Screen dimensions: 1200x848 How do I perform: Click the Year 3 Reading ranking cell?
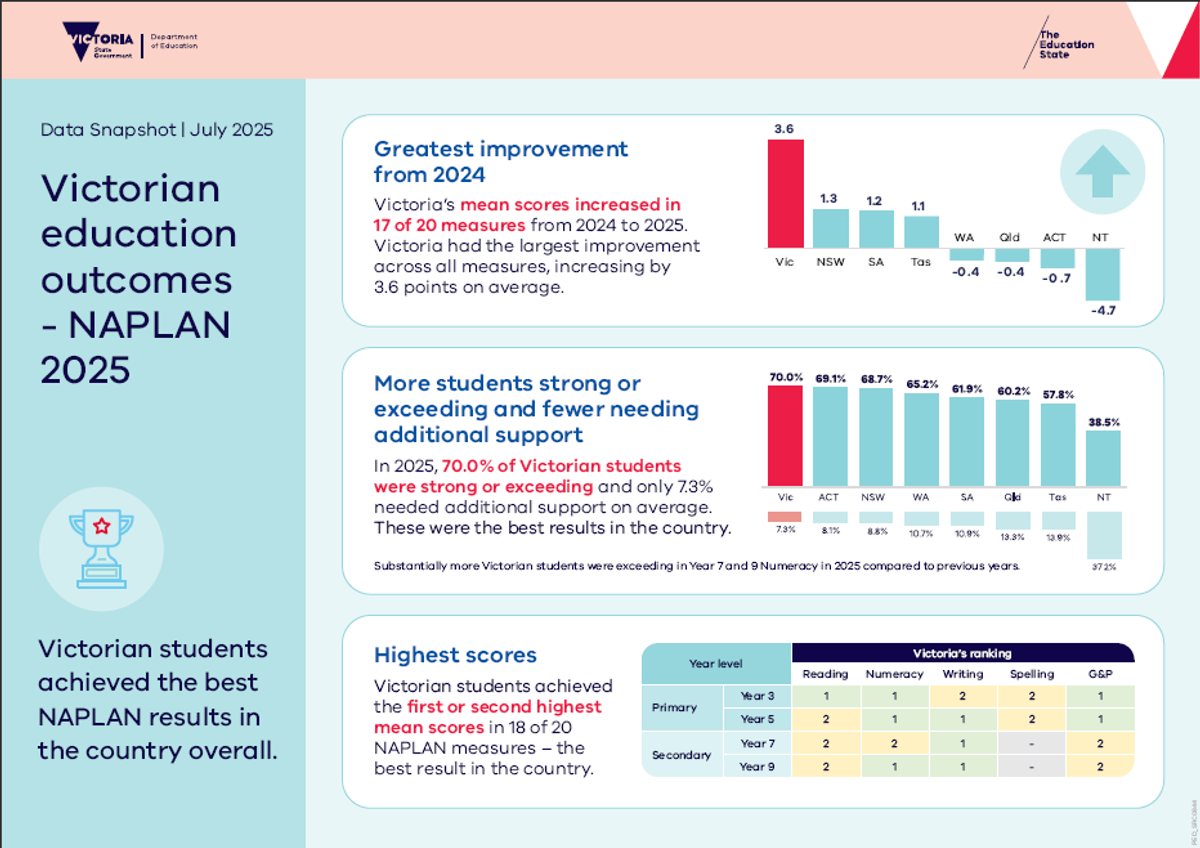tap(825, 696)
